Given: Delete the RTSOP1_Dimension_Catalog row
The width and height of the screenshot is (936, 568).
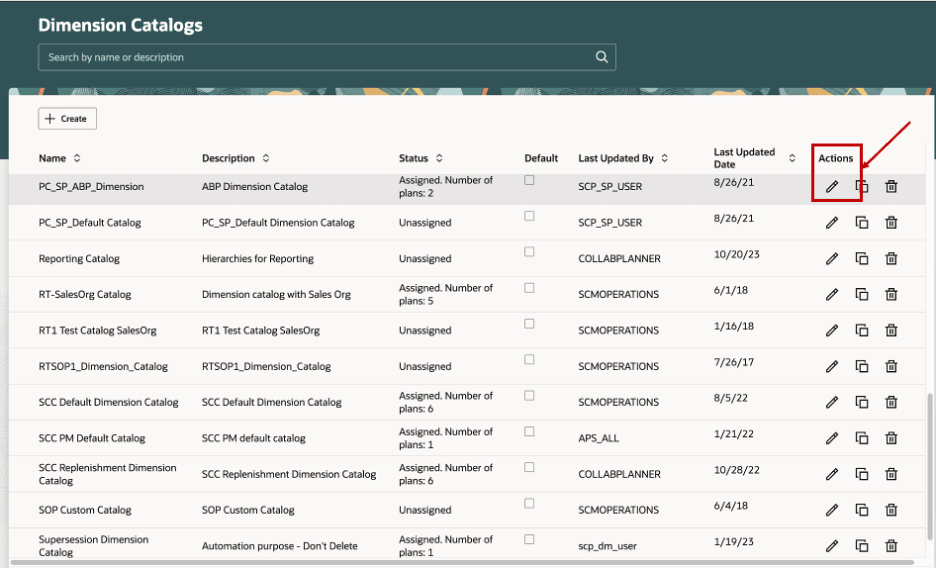Looking at the screenshot, I should [891, 366].
